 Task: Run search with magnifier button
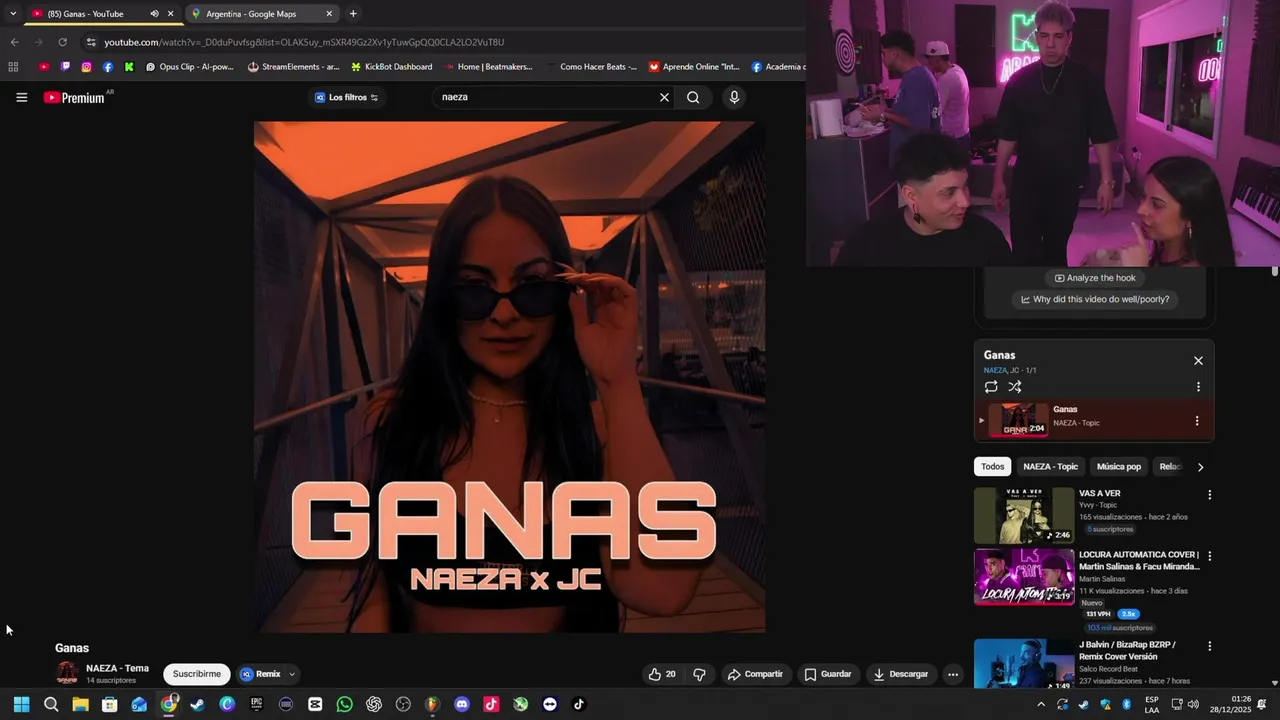693,97
